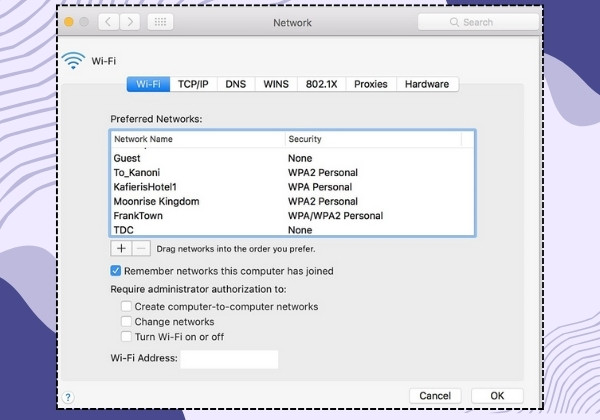Enable Turn Wi-Fi on or off checkbox

(x=126, y=337)
